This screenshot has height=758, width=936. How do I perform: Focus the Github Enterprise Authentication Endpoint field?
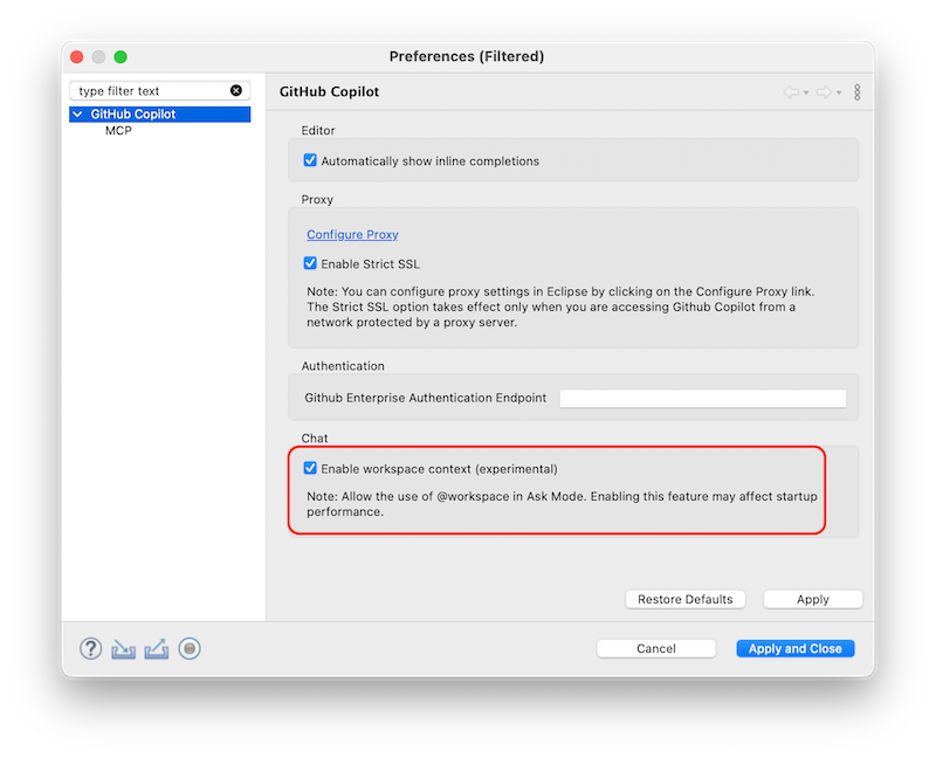click(703, 398)
